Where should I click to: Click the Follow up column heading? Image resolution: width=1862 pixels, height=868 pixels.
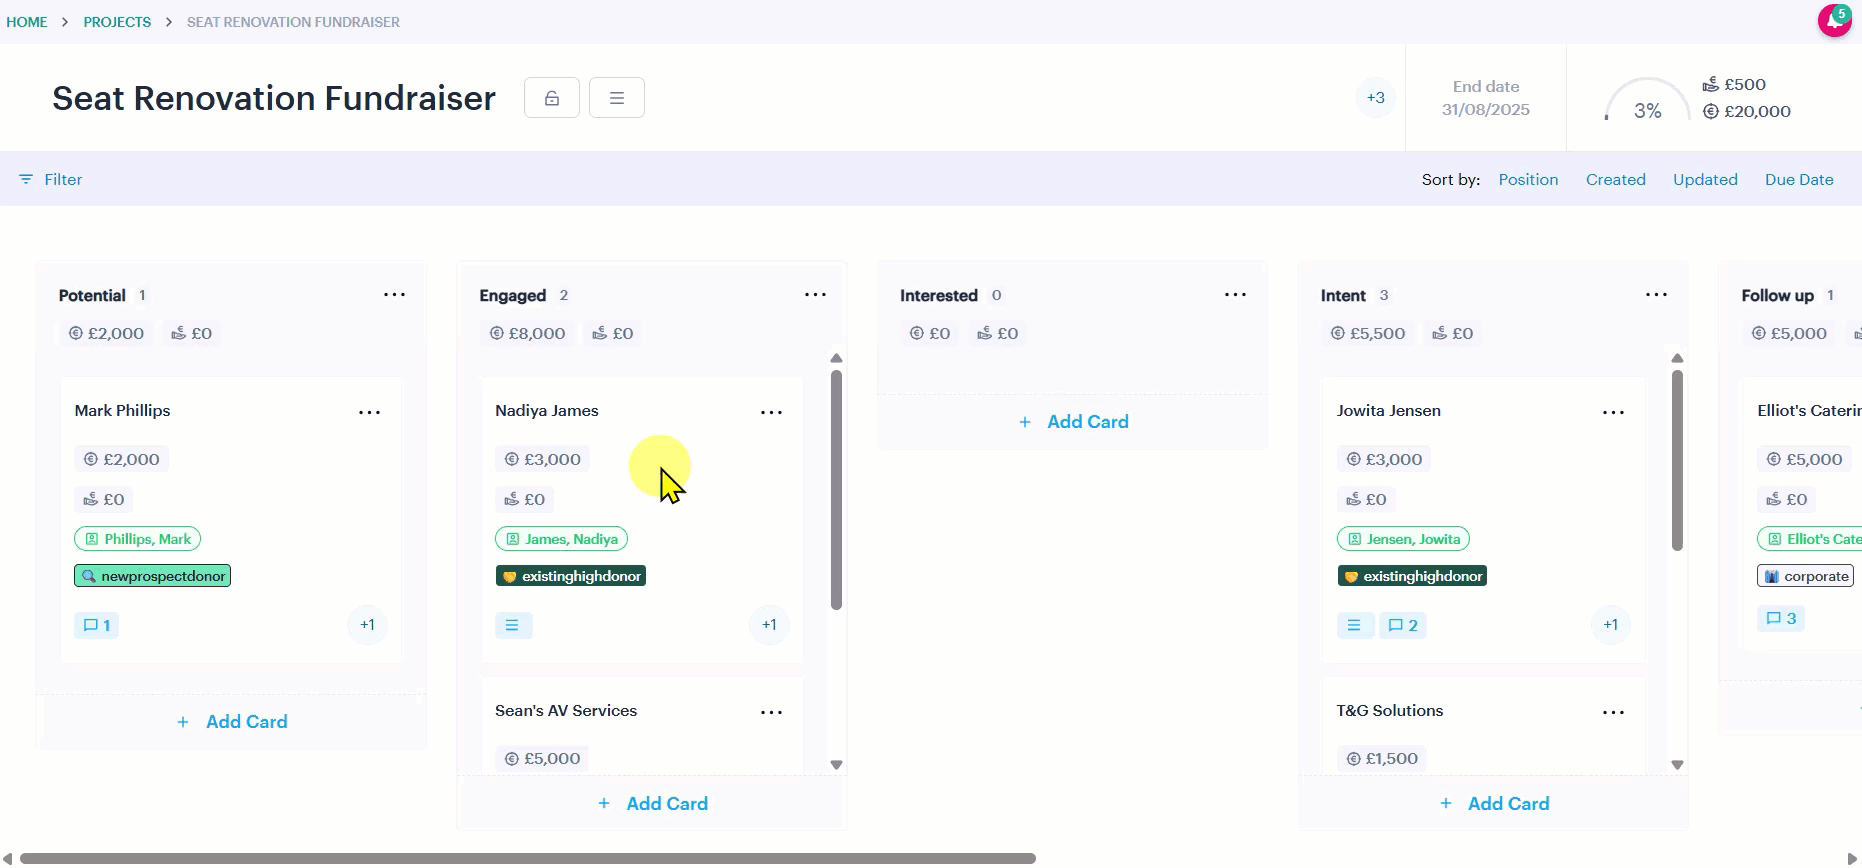[1777, 295]
